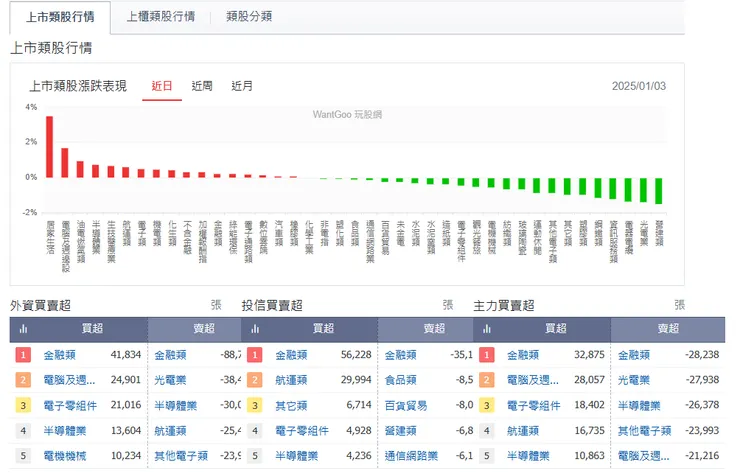
Task: Open 通信網路業 in 投信 賣超 column
Action: tap(411, 456)
